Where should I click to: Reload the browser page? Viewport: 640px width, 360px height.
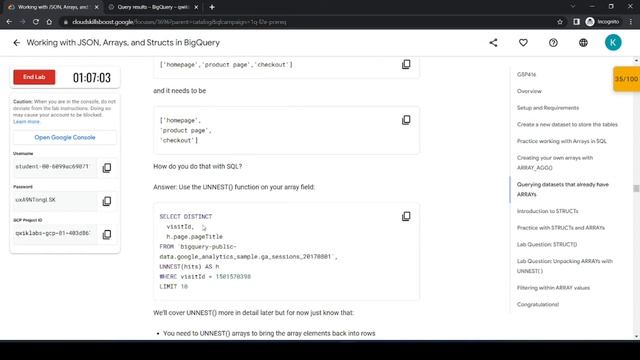[x=36, y=22]
